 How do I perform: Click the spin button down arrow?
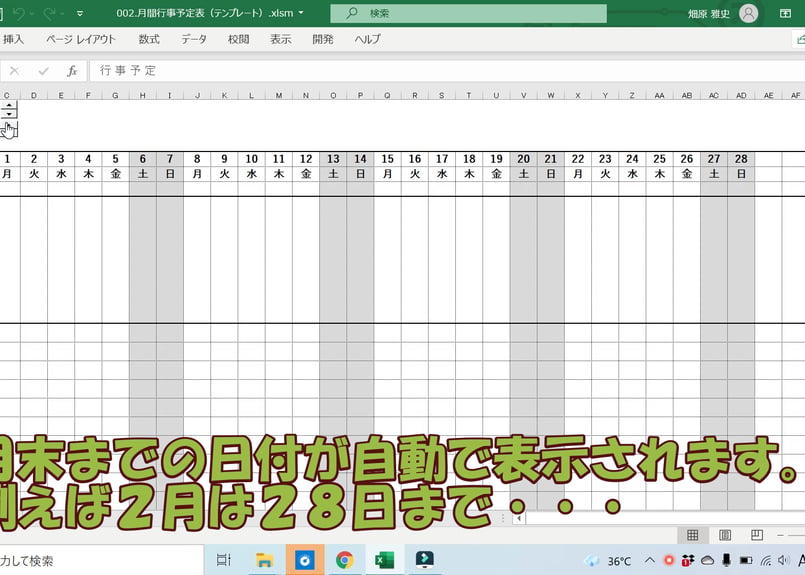9,113
